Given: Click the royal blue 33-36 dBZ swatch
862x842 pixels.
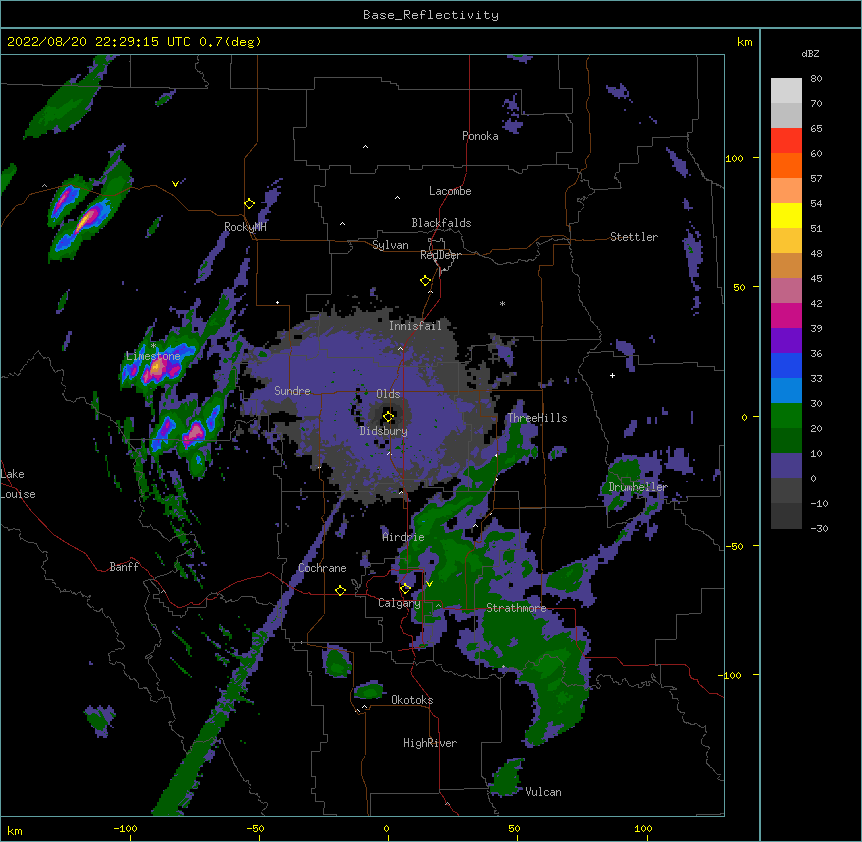Looking at the screenshot, I should click(x=786, y=365).
